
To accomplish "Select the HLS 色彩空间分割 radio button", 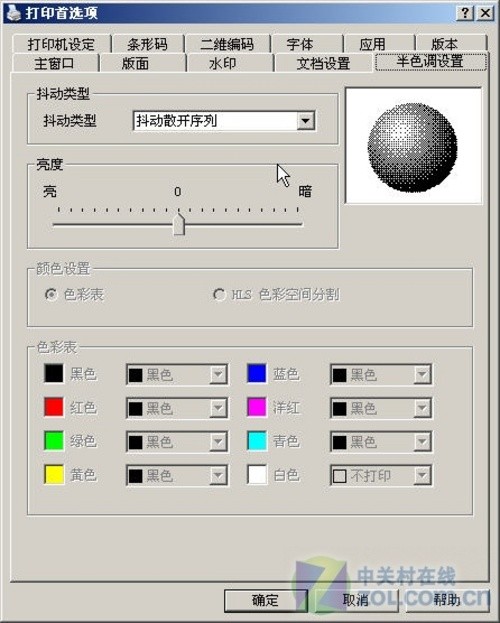I will 219,294.
